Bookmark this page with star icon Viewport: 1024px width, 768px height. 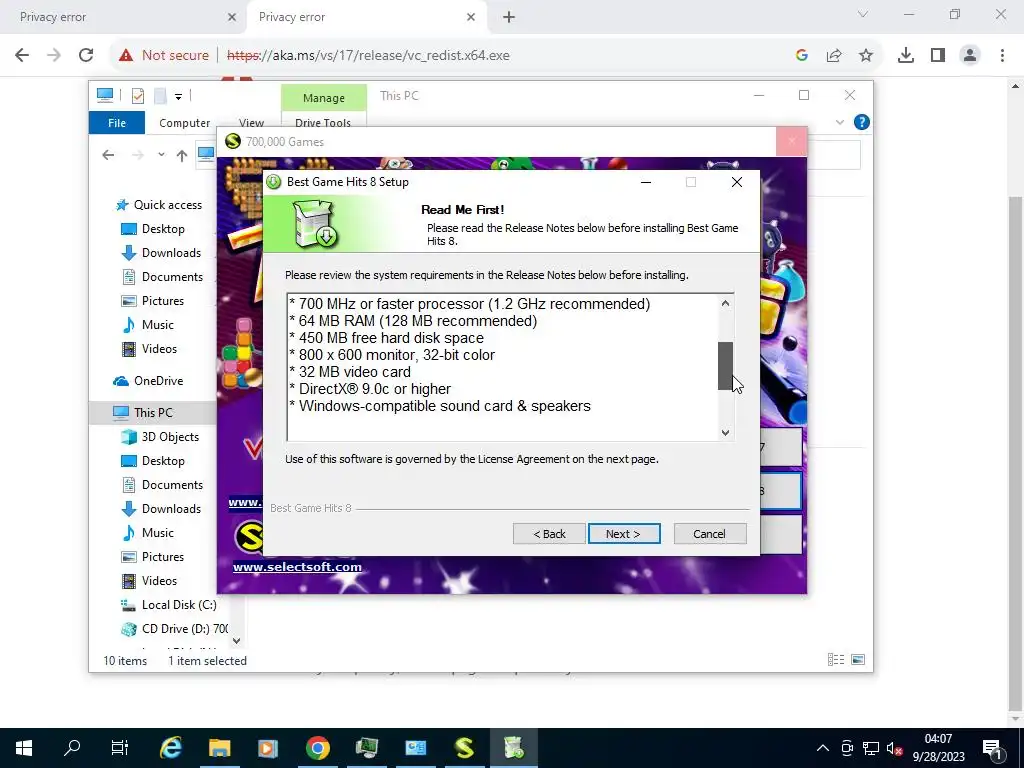[866, 55]
